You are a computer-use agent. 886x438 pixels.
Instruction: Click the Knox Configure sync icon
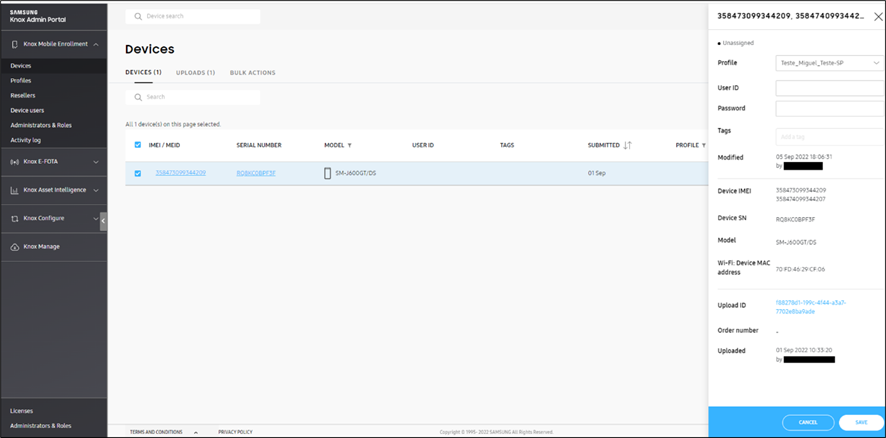click(15, 219)
